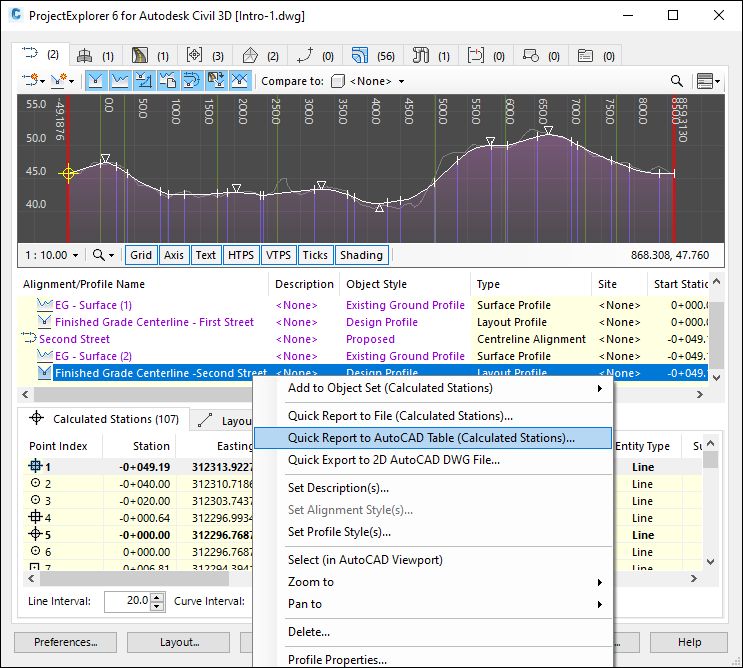
Task: Expand the Zoom to submenu
Action: tap(433, 582)
